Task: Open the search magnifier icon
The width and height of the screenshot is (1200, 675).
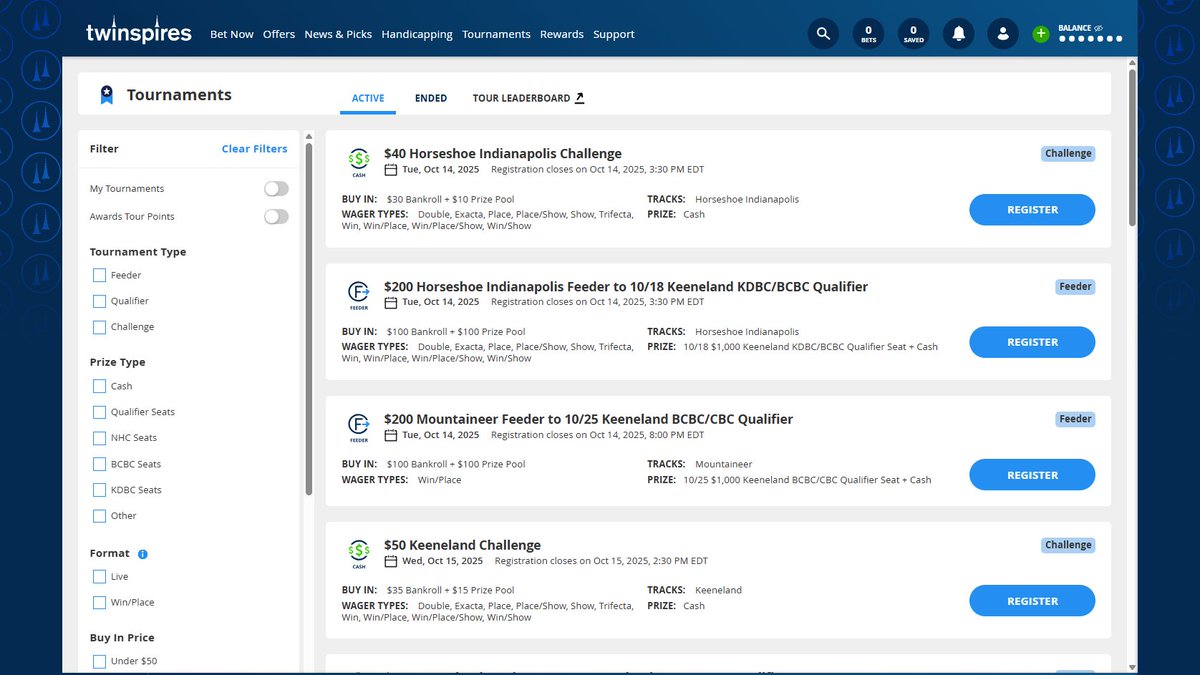Action: coord(823,34)
